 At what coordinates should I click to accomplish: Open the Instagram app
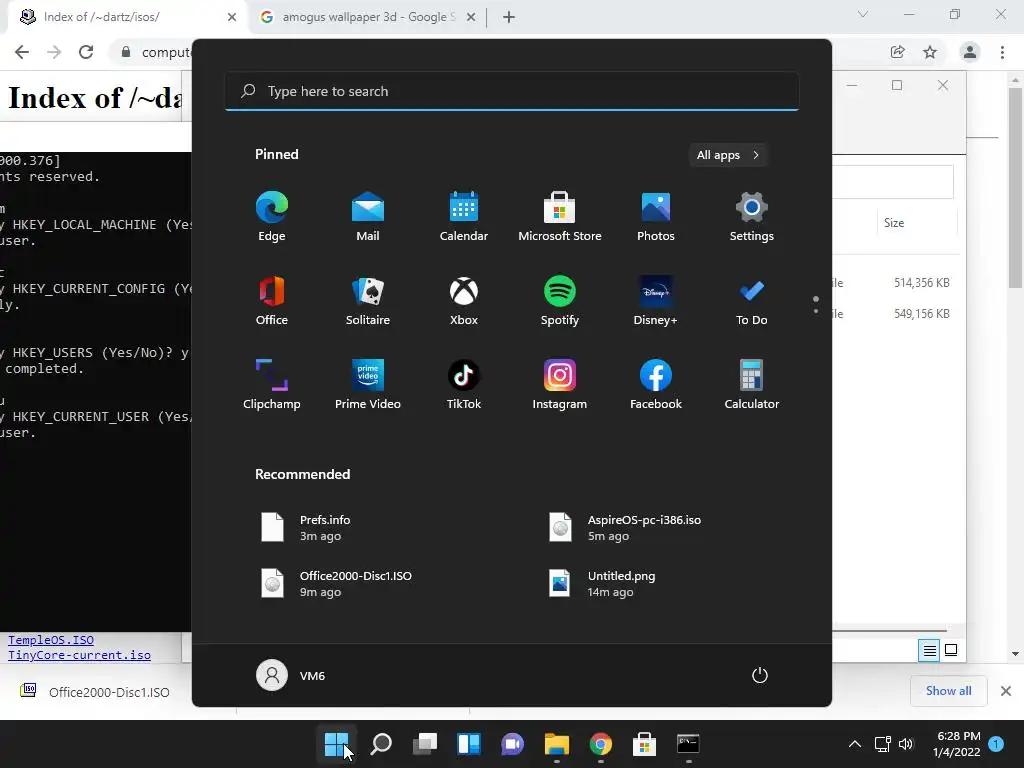560,385
